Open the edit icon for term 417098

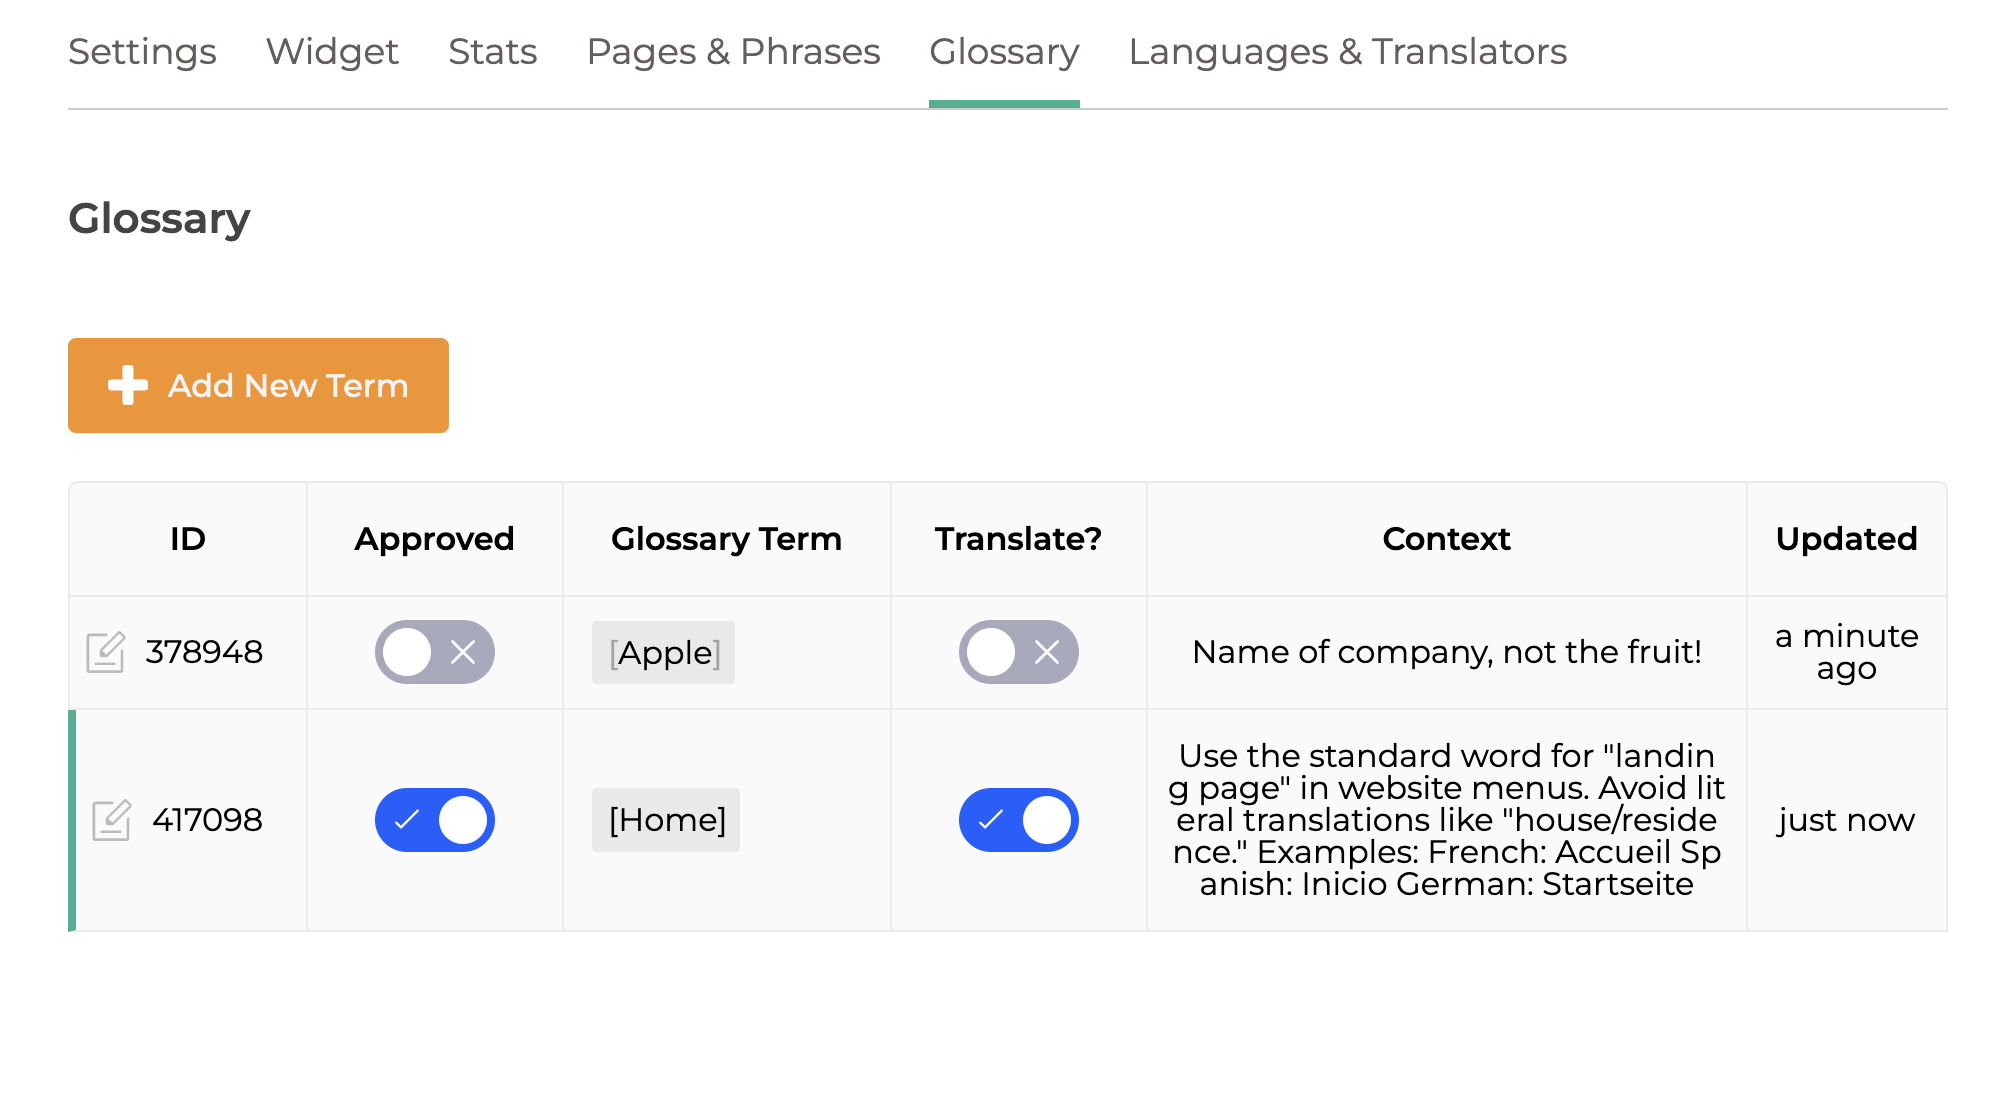(x=113, y=819)
